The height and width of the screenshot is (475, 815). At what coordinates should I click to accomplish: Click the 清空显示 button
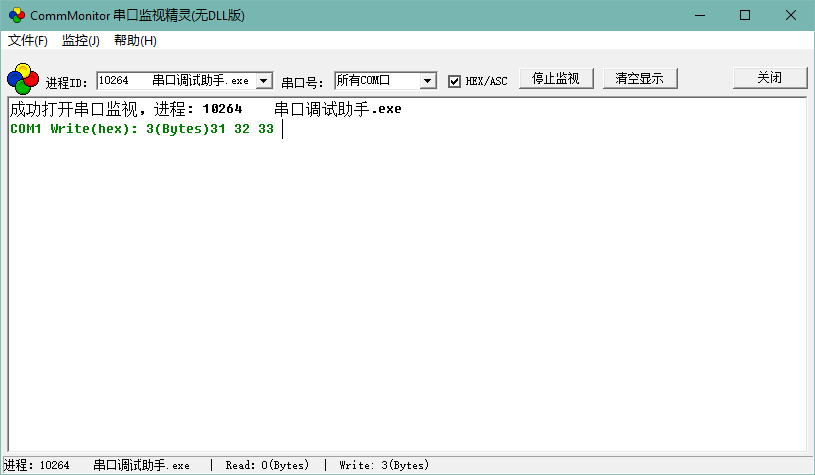point(640,78)
